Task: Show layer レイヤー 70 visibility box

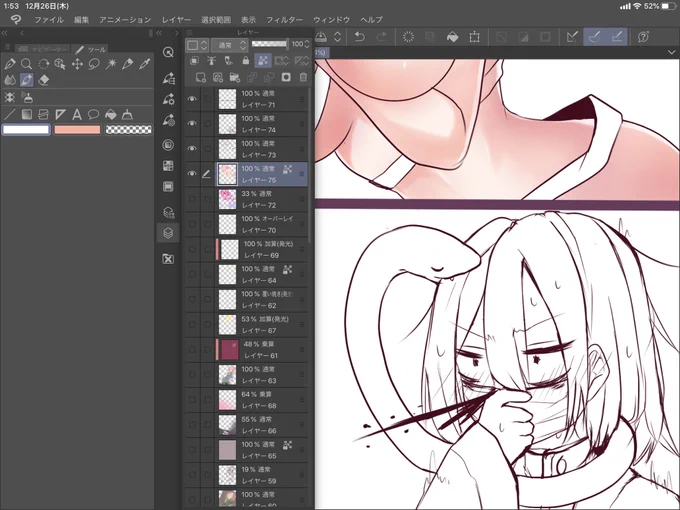Action: (x=192, y=224)
